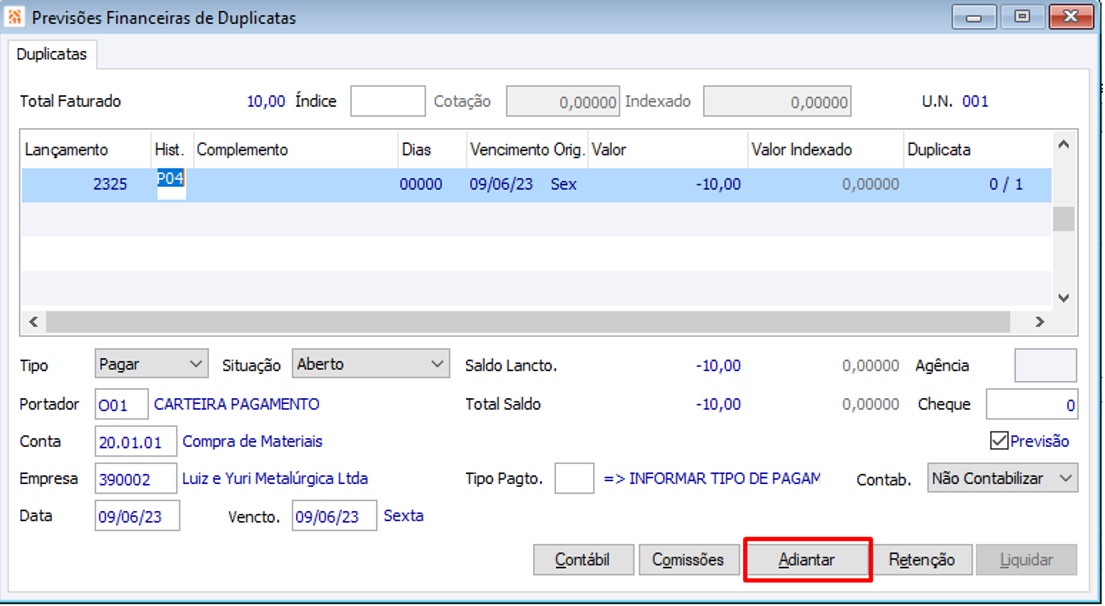Click the grid's scroll down arrow
This screenshot has height=606, width=1105.
tap(1063, 298)
